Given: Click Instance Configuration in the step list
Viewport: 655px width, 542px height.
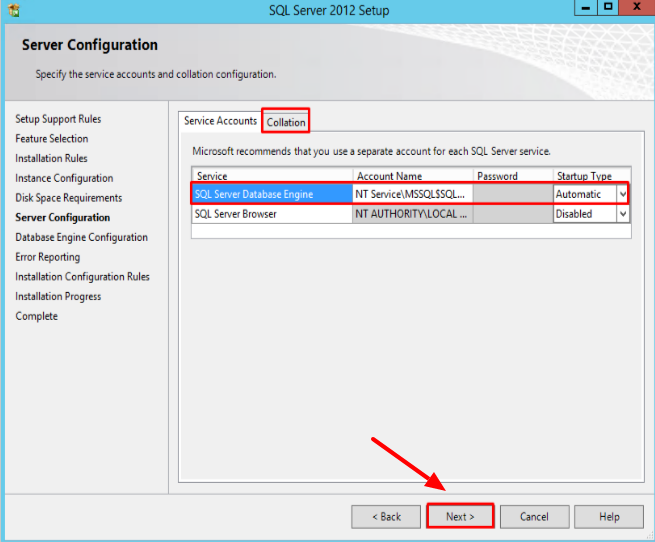Looking at the screenshot, I should click(64, 178).
